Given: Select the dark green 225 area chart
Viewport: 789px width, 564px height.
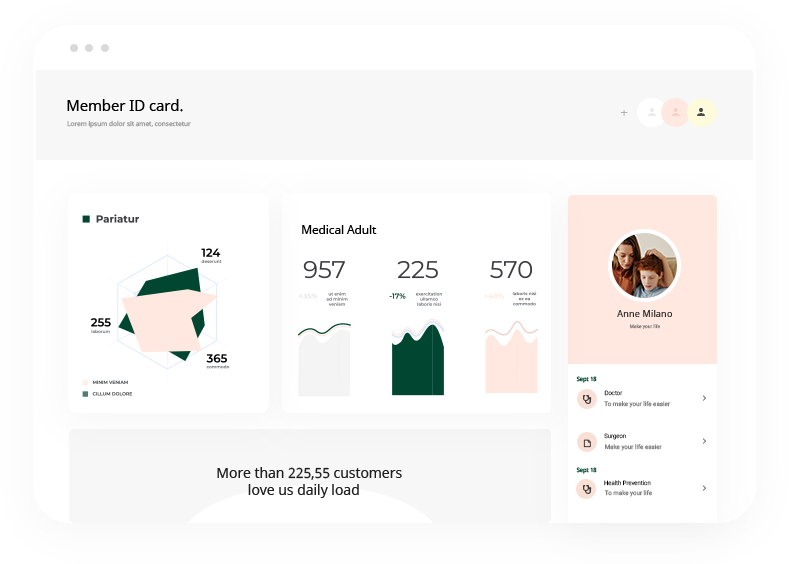Looking at the screenshot, I should click(x=417, y=362).
